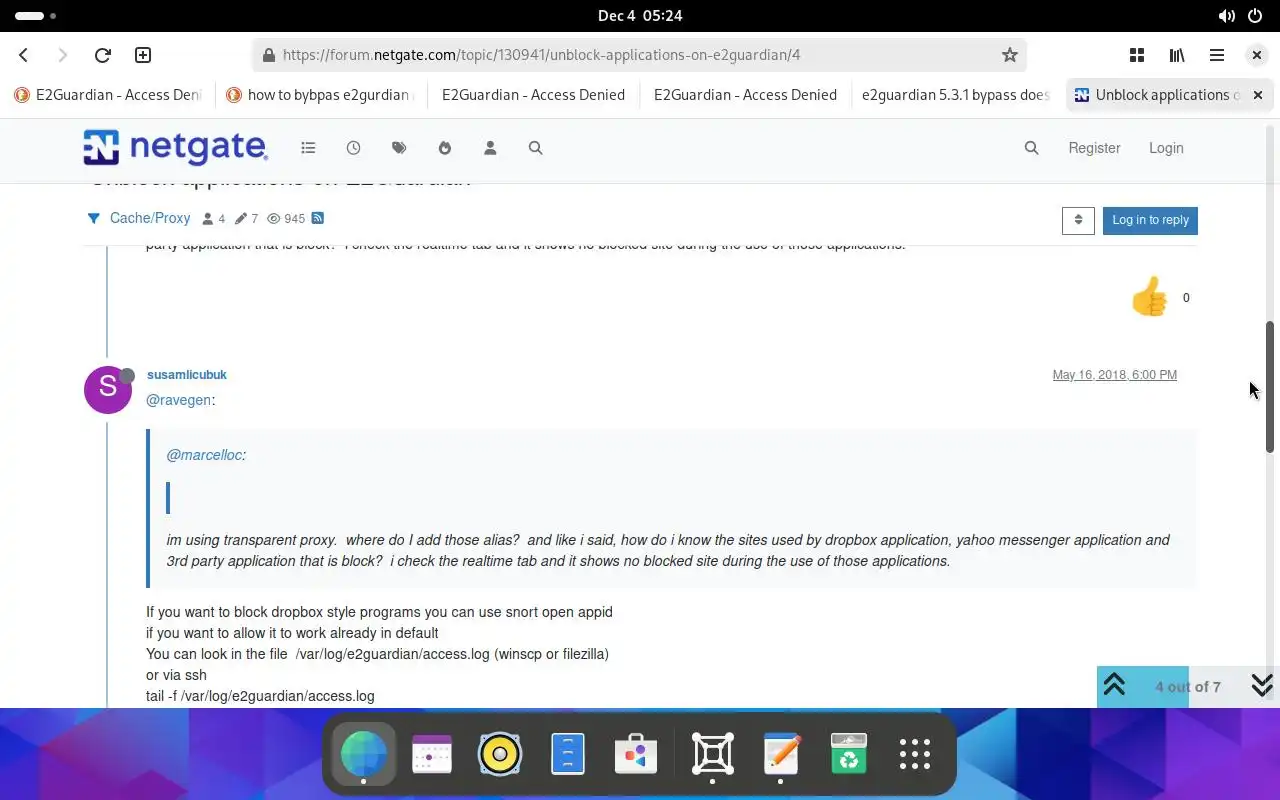Open the browser hamburger menu
The height and width of the screenshot is (800, 1280).
tap(1217, 55)
